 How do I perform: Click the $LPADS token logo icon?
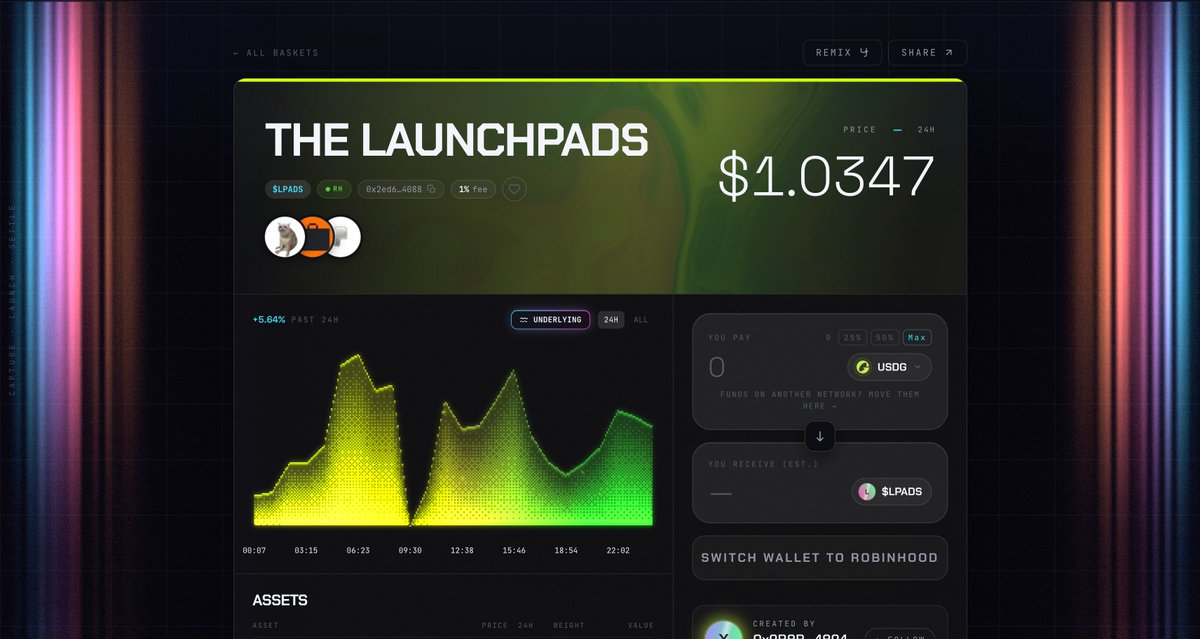tap(867, 492)
